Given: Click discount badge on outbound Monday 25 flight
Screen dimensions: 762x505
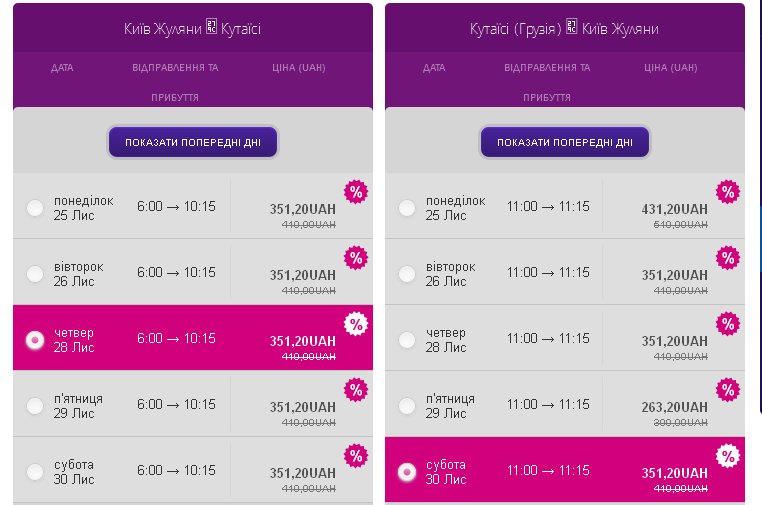Looking at the screenshot, I should point(356,192).
